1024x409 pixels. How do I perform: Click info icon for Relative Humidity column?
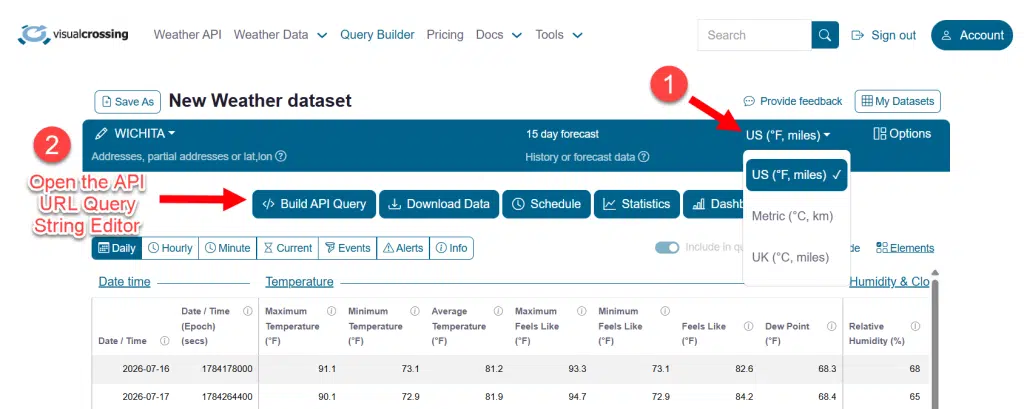click(915, 326)
